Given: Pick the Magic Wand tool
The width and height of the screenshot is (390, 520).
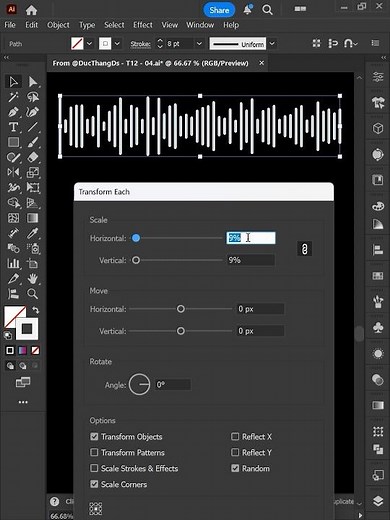Looking at the screenshot, I should coord(13,97).
